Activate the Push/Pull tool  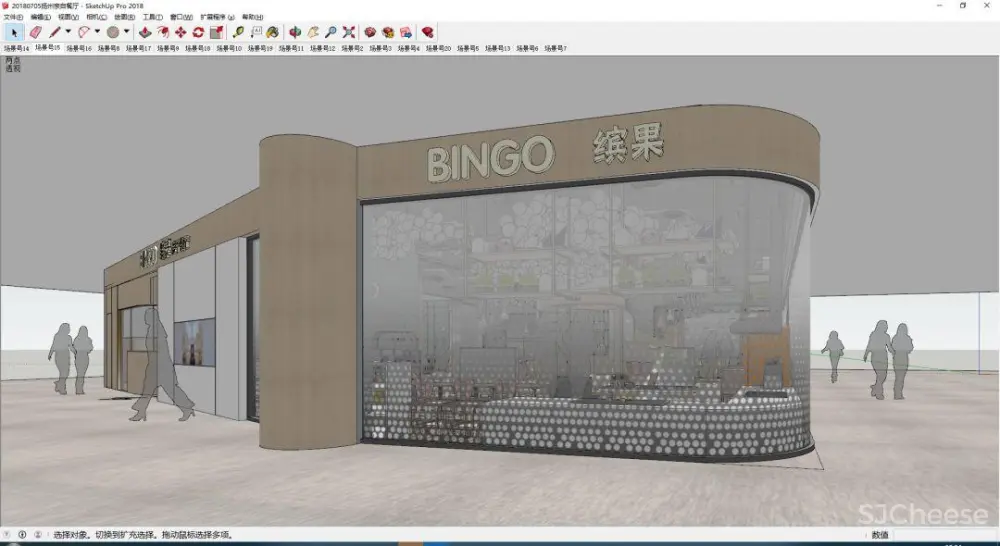[144, 32]
